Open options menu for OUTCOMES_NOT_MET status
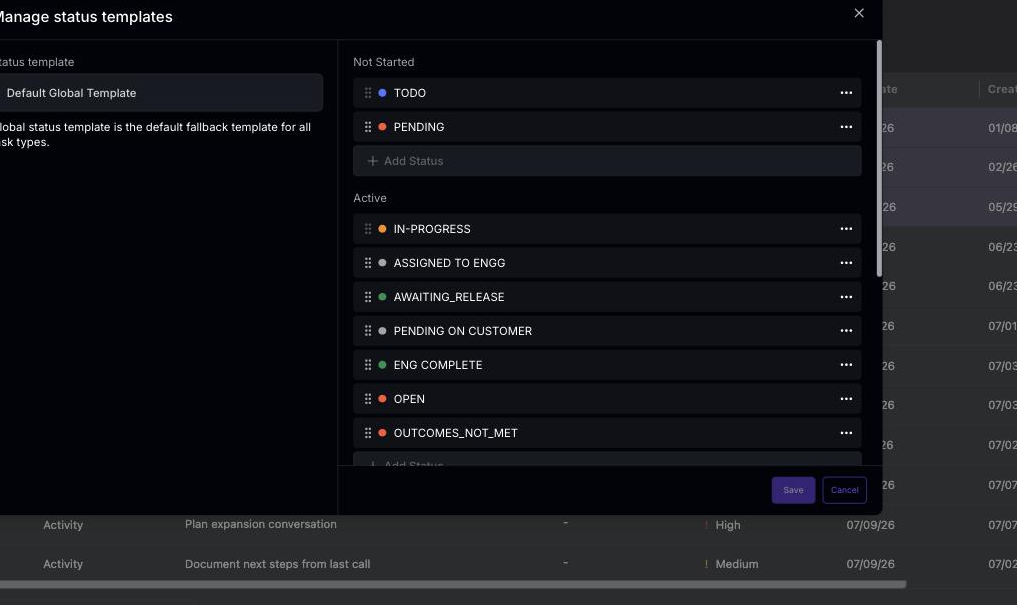 tap(846, 433)
